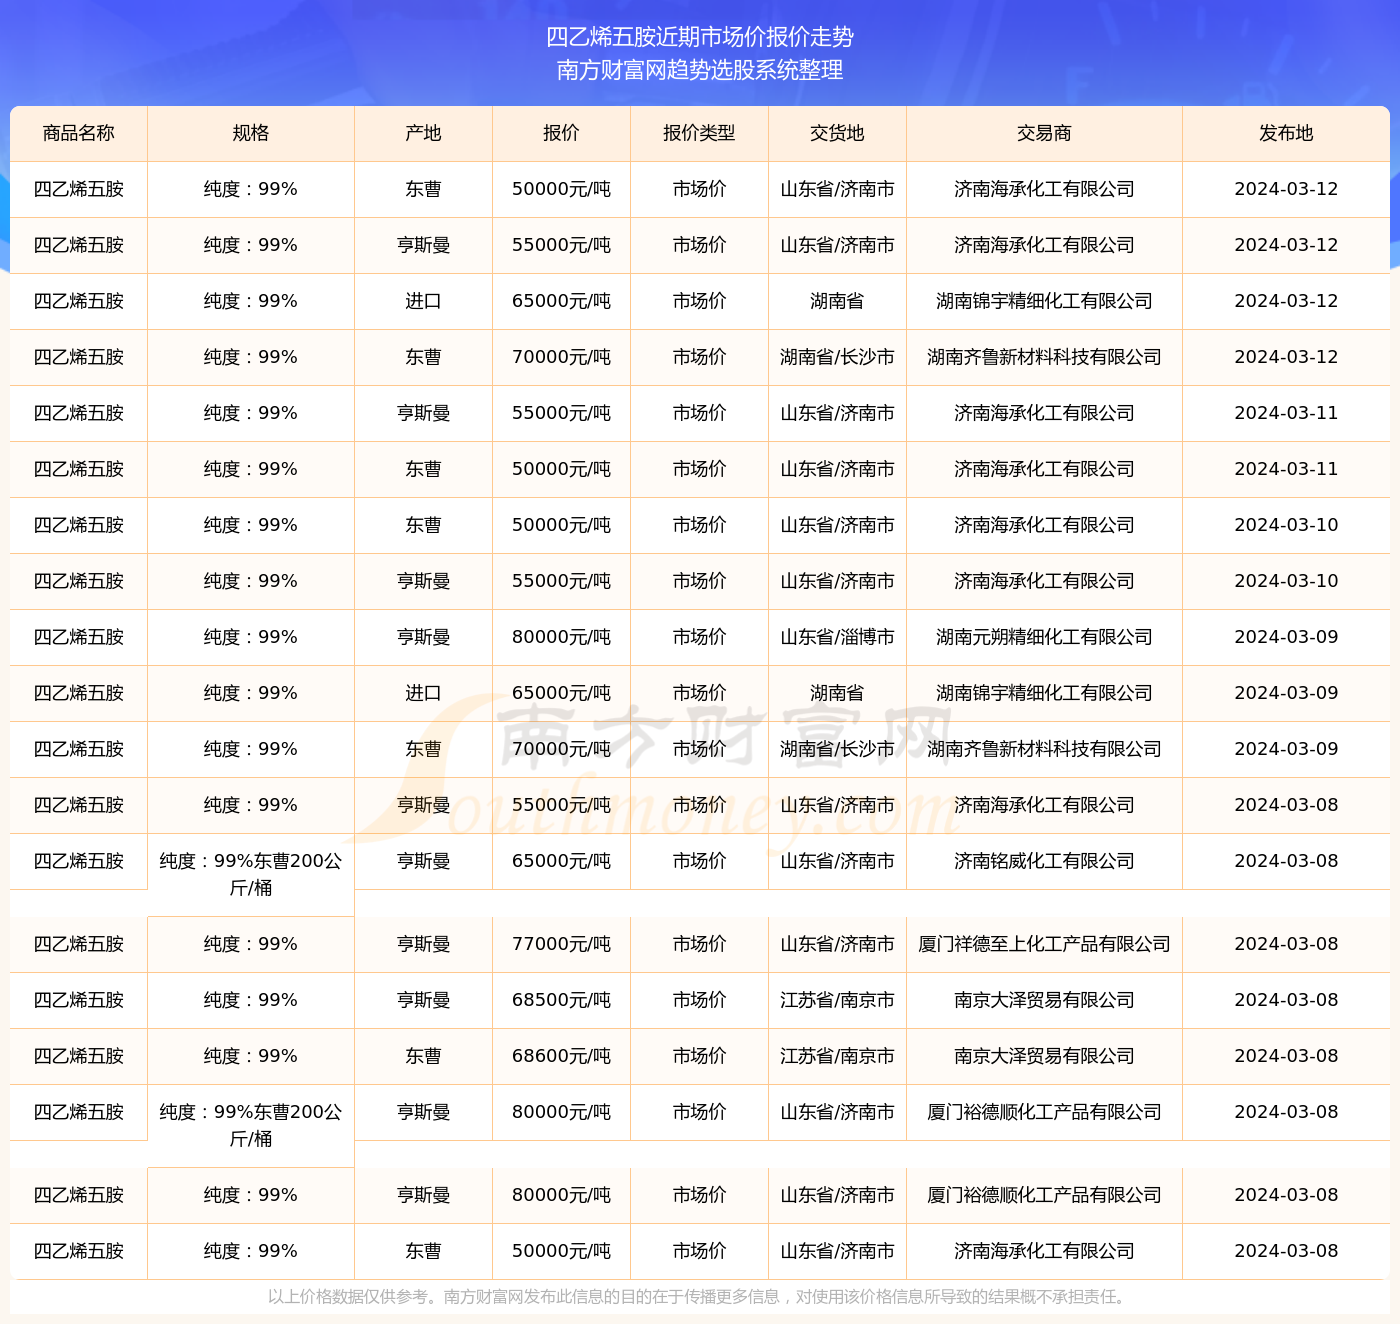Click the 交易商 column header

click(x=1045, y=133)
